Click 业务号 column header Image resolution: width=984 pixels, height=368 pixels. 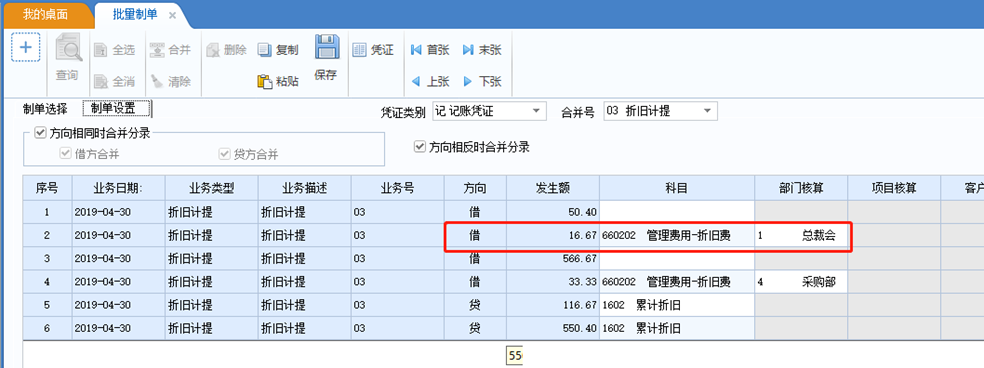click(x=398, y=188)
